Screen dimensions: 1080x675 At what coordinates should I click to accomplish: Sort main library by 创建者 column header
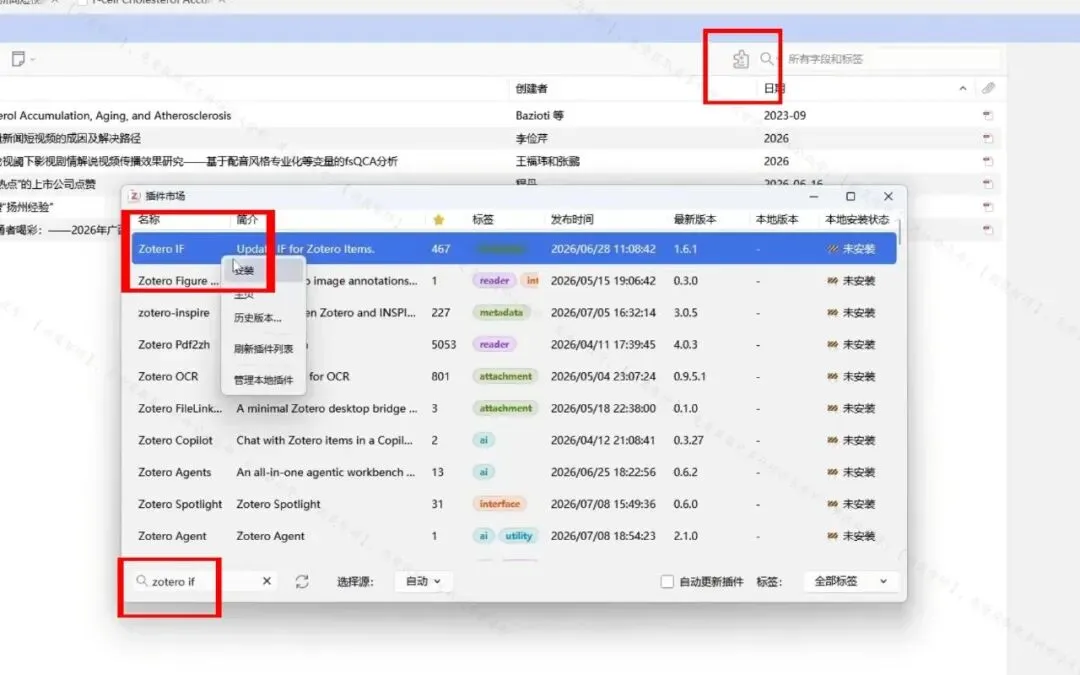[x=532, y=88]
